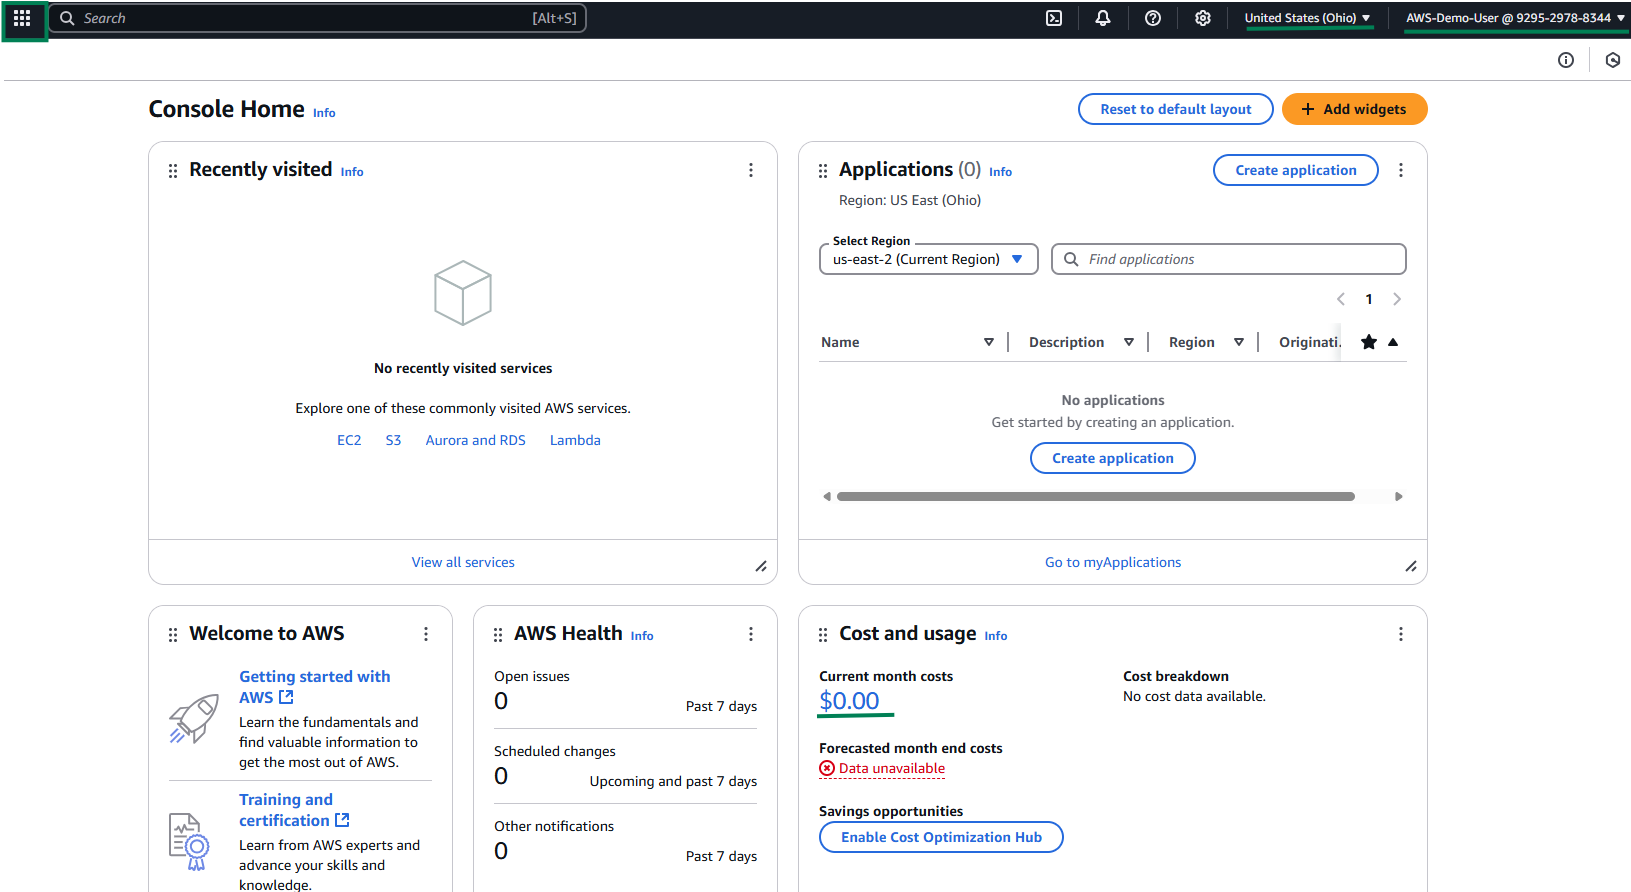Viewport: 1631px width, 892px height.
Task: Click the $0.00 current month costs value
Action: [x=849, y=701]
